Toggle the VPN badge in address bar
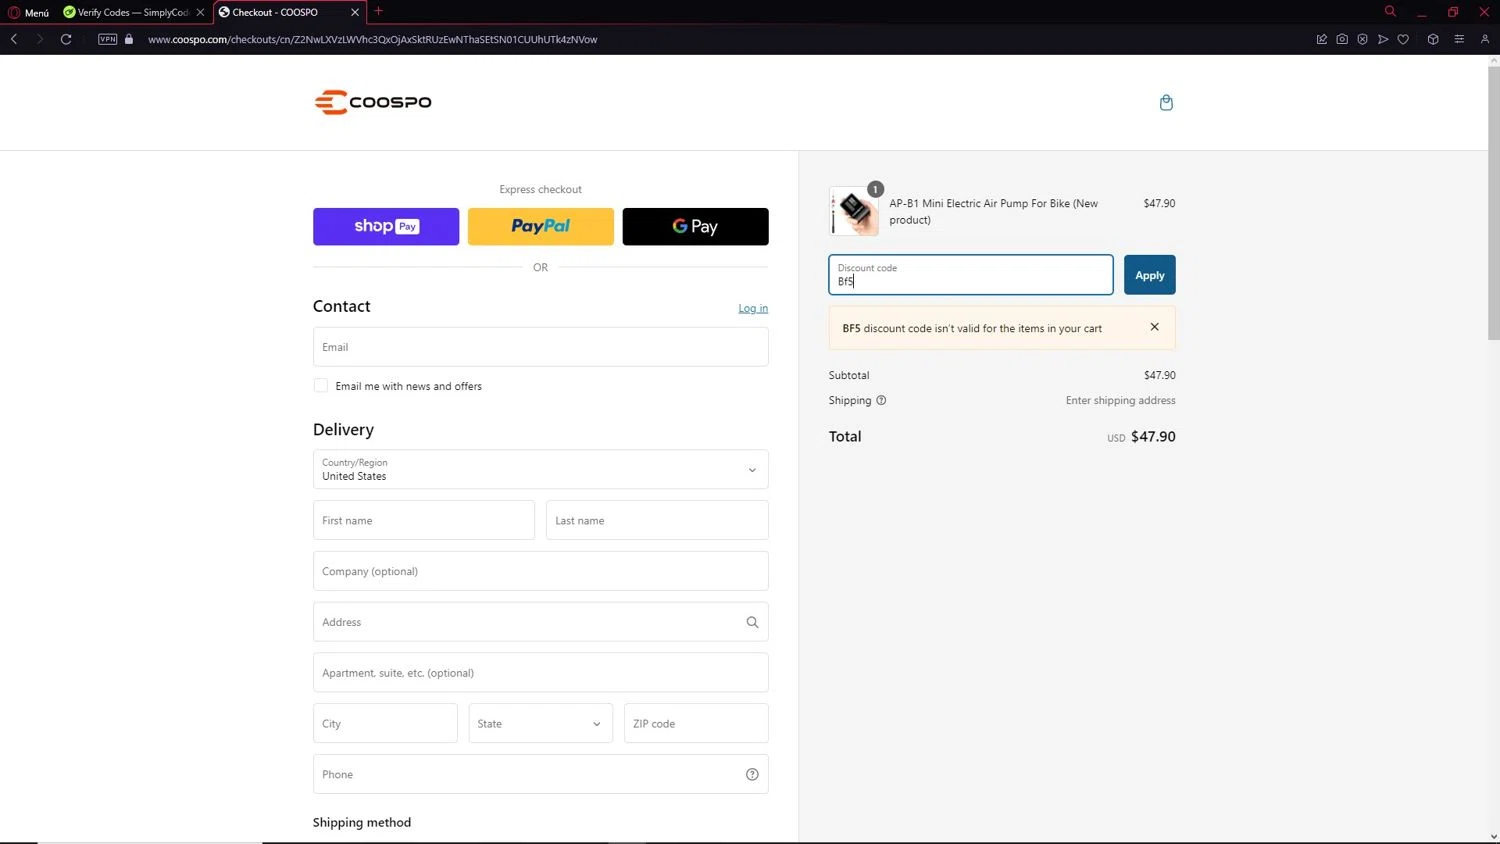This screenshot has height=844, width=1500. [108, 39]
